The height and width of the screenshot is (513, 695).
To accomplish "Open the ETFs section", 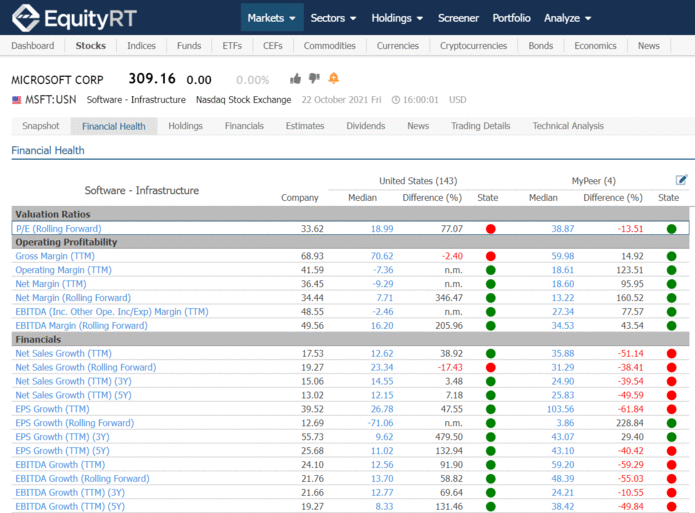I will pyautogui.click(x=232, y=46).
